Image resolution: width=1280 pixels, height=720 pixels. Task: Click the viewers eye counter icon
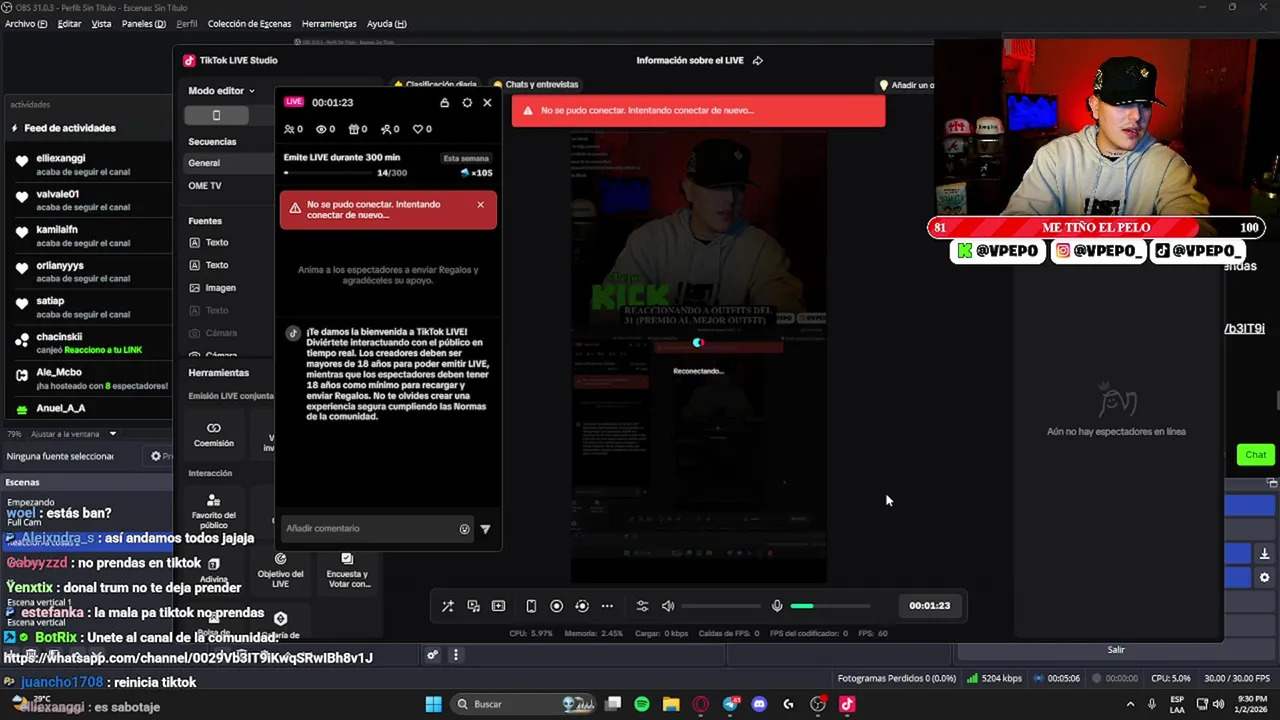point(321,129)
